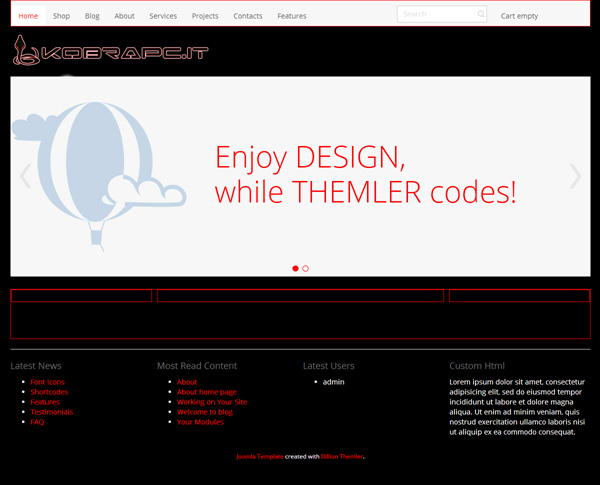
Task: Click the Latest News heading
Action: [x=36, y=366]
